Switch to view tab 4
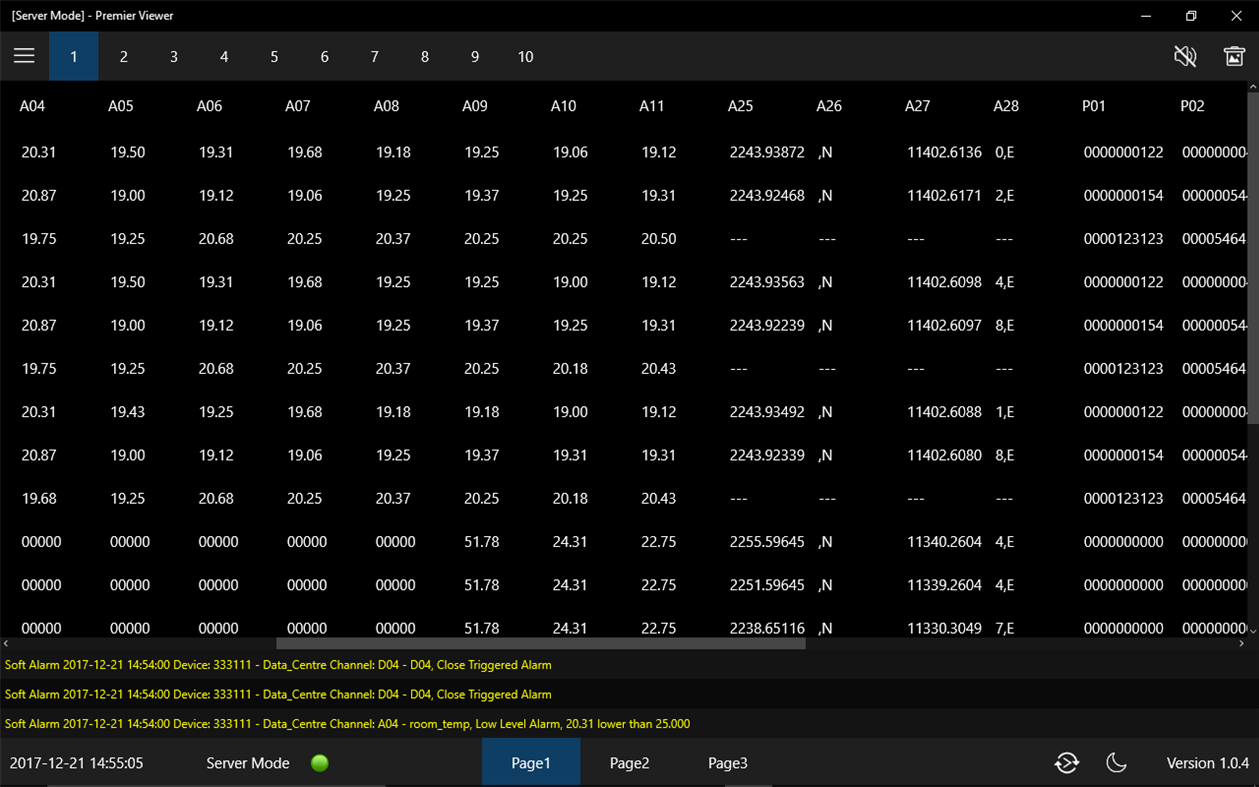This screenshot has height=787, width=1259. 224,56
